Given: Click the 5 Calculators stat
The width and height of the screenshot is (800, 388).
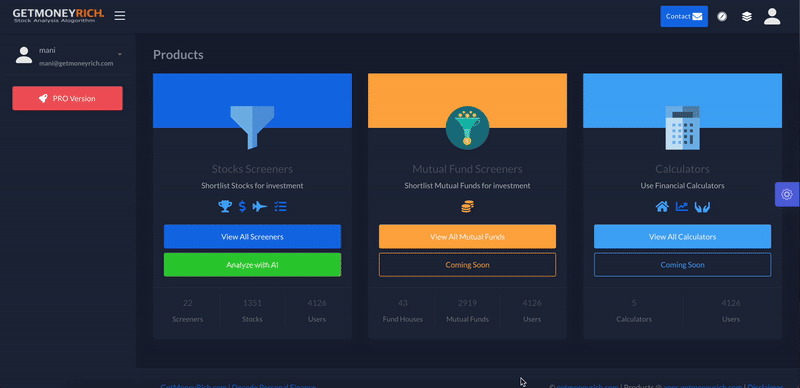Looking at the screenshot, I should [634, 311].
